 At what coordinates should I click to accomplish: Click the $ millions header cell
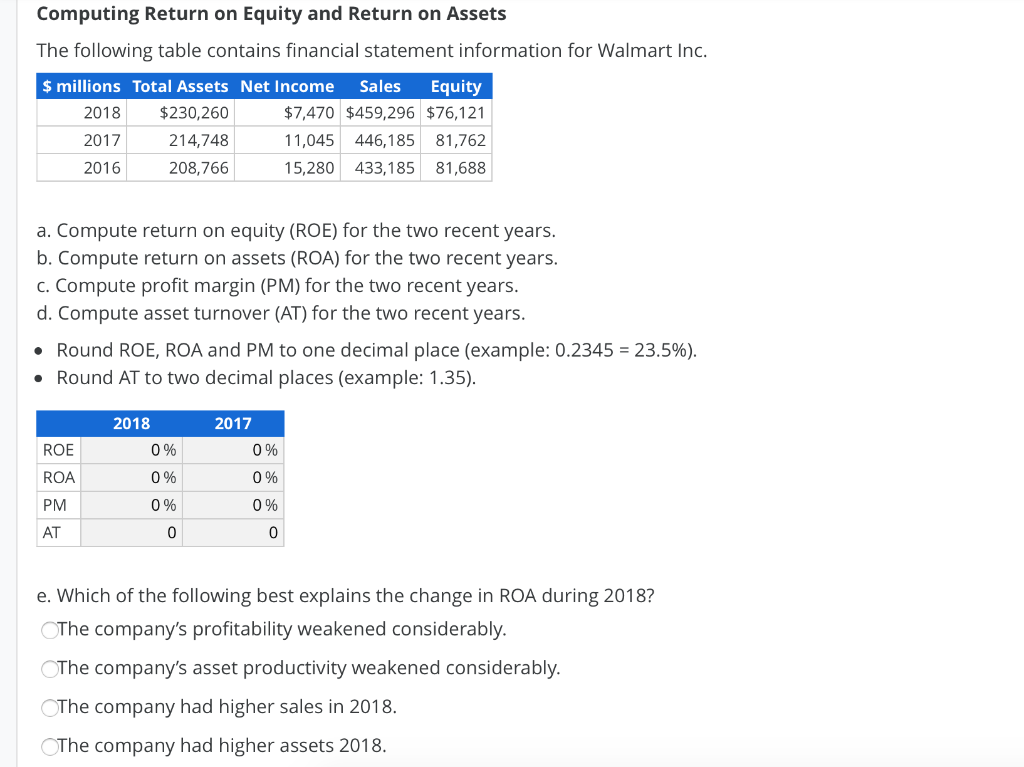coord(80,86)
